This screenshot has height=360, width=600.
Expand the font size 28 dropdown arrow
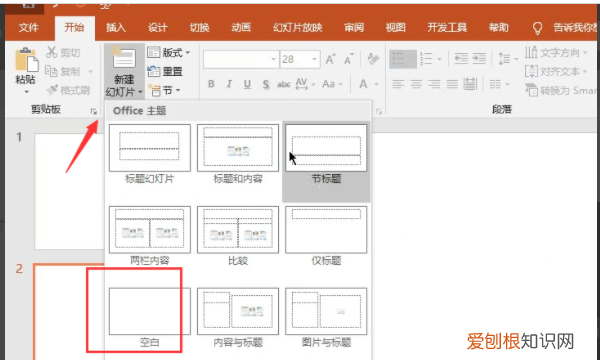click(x=314, y=59)
